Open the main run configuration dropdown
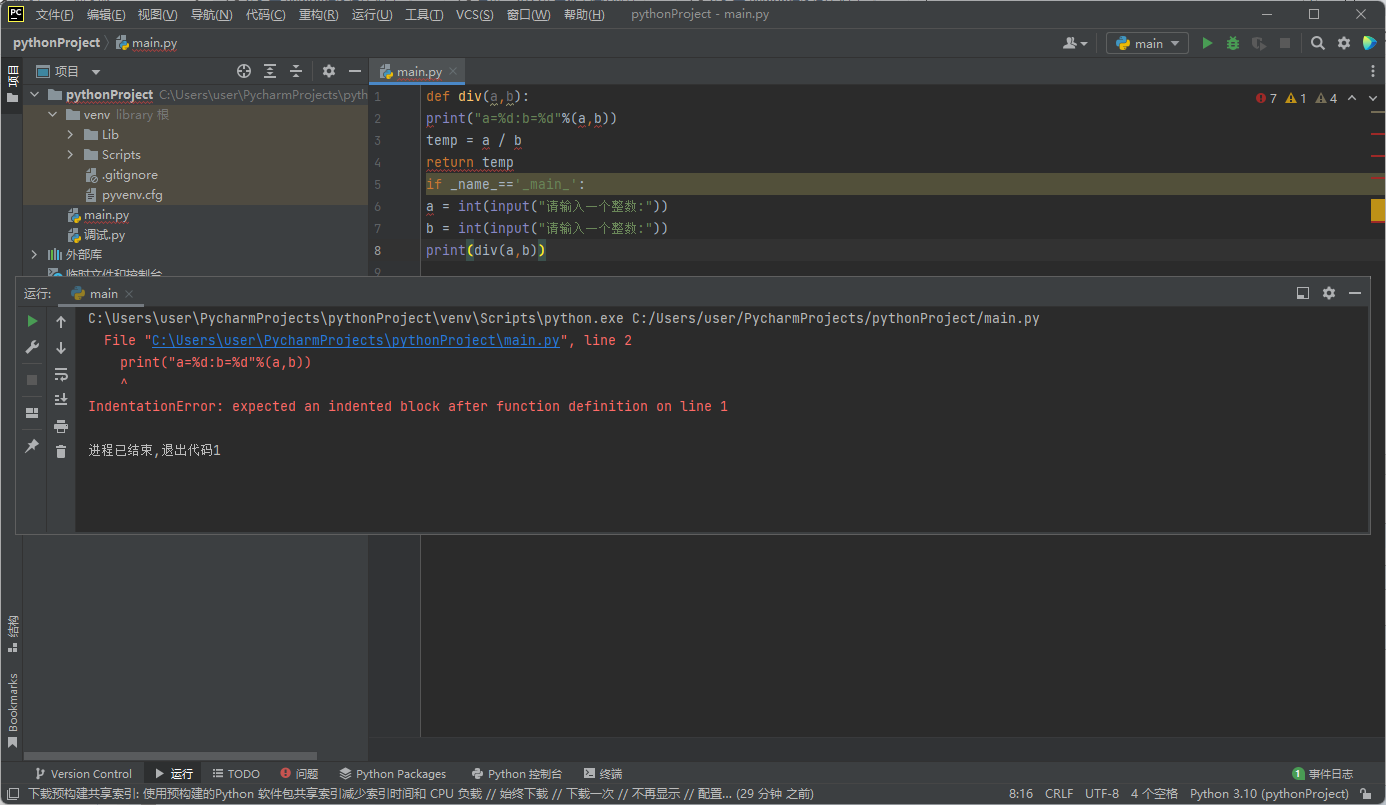The width and height of the screenshot is (1386, 805). click(x=1147, y=43)
